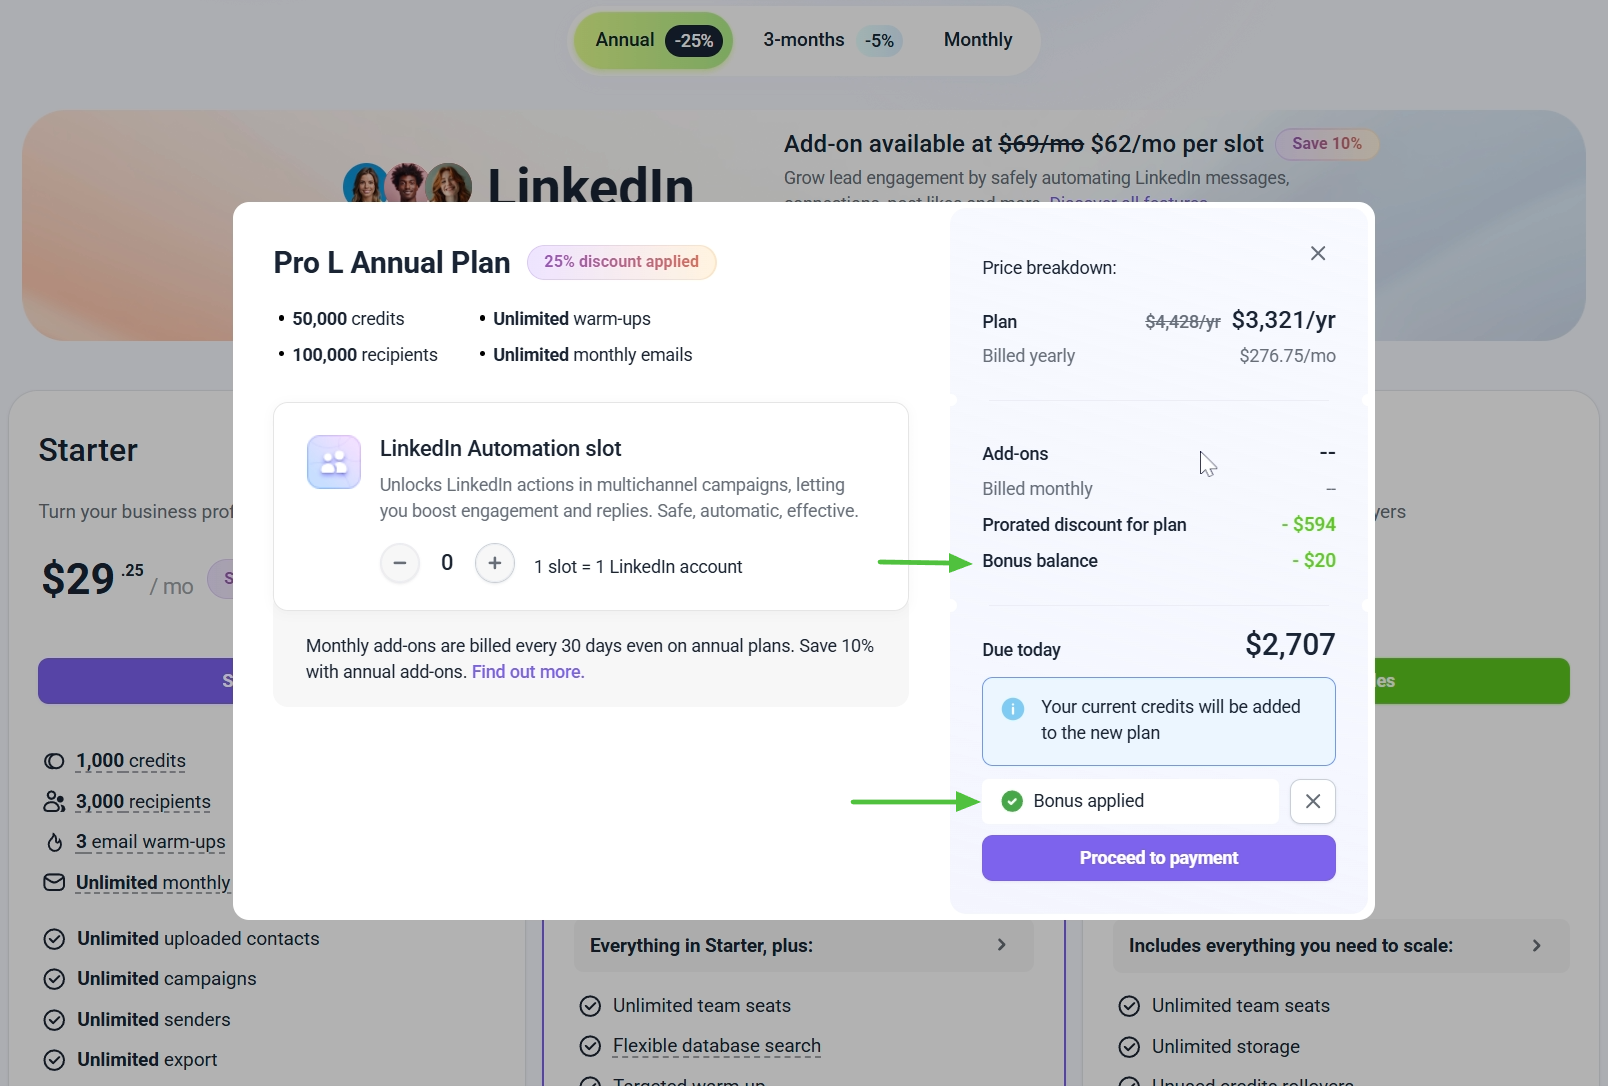Image resolution: width=1608 pixels, height=1086 pixels.
Task: Click the Save 10% badge
Action: tap(1327, 144)
